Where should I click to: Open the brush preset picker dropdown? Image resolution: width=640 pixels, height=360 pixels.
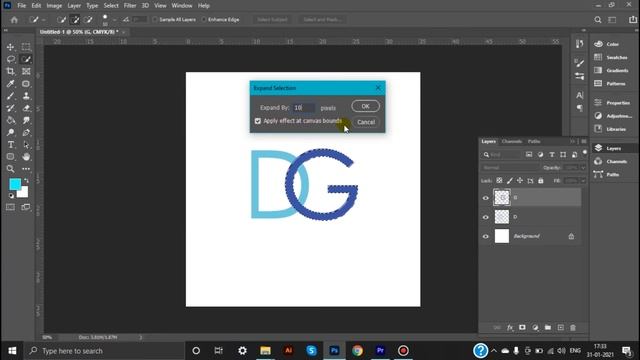(x=114, y=20)
